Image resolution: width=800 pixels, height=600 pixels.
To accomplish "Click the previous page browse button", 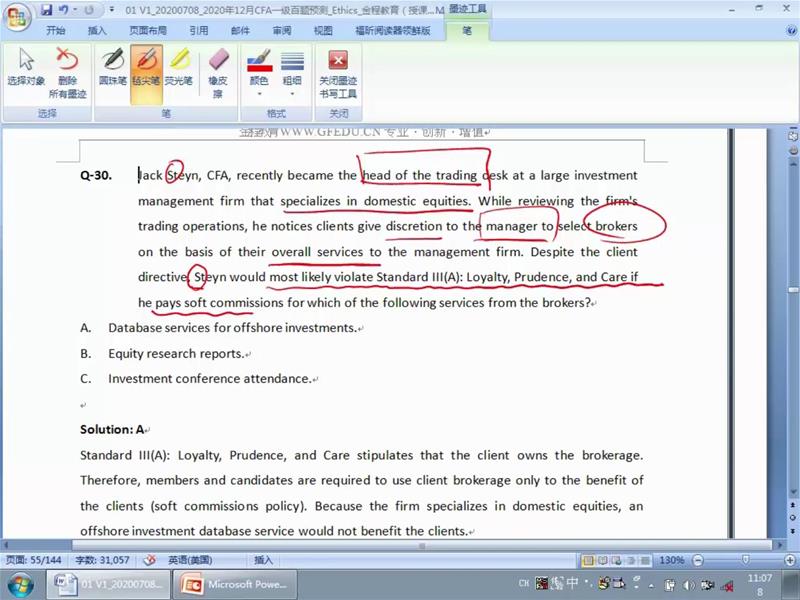I will 793,505.
